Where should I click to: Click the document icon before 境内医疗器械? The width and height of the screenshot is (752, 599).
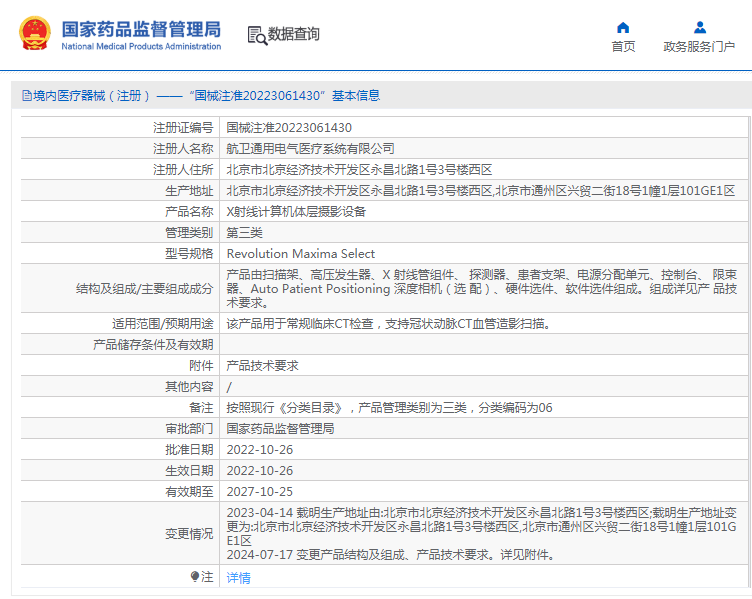pos(27,95)
